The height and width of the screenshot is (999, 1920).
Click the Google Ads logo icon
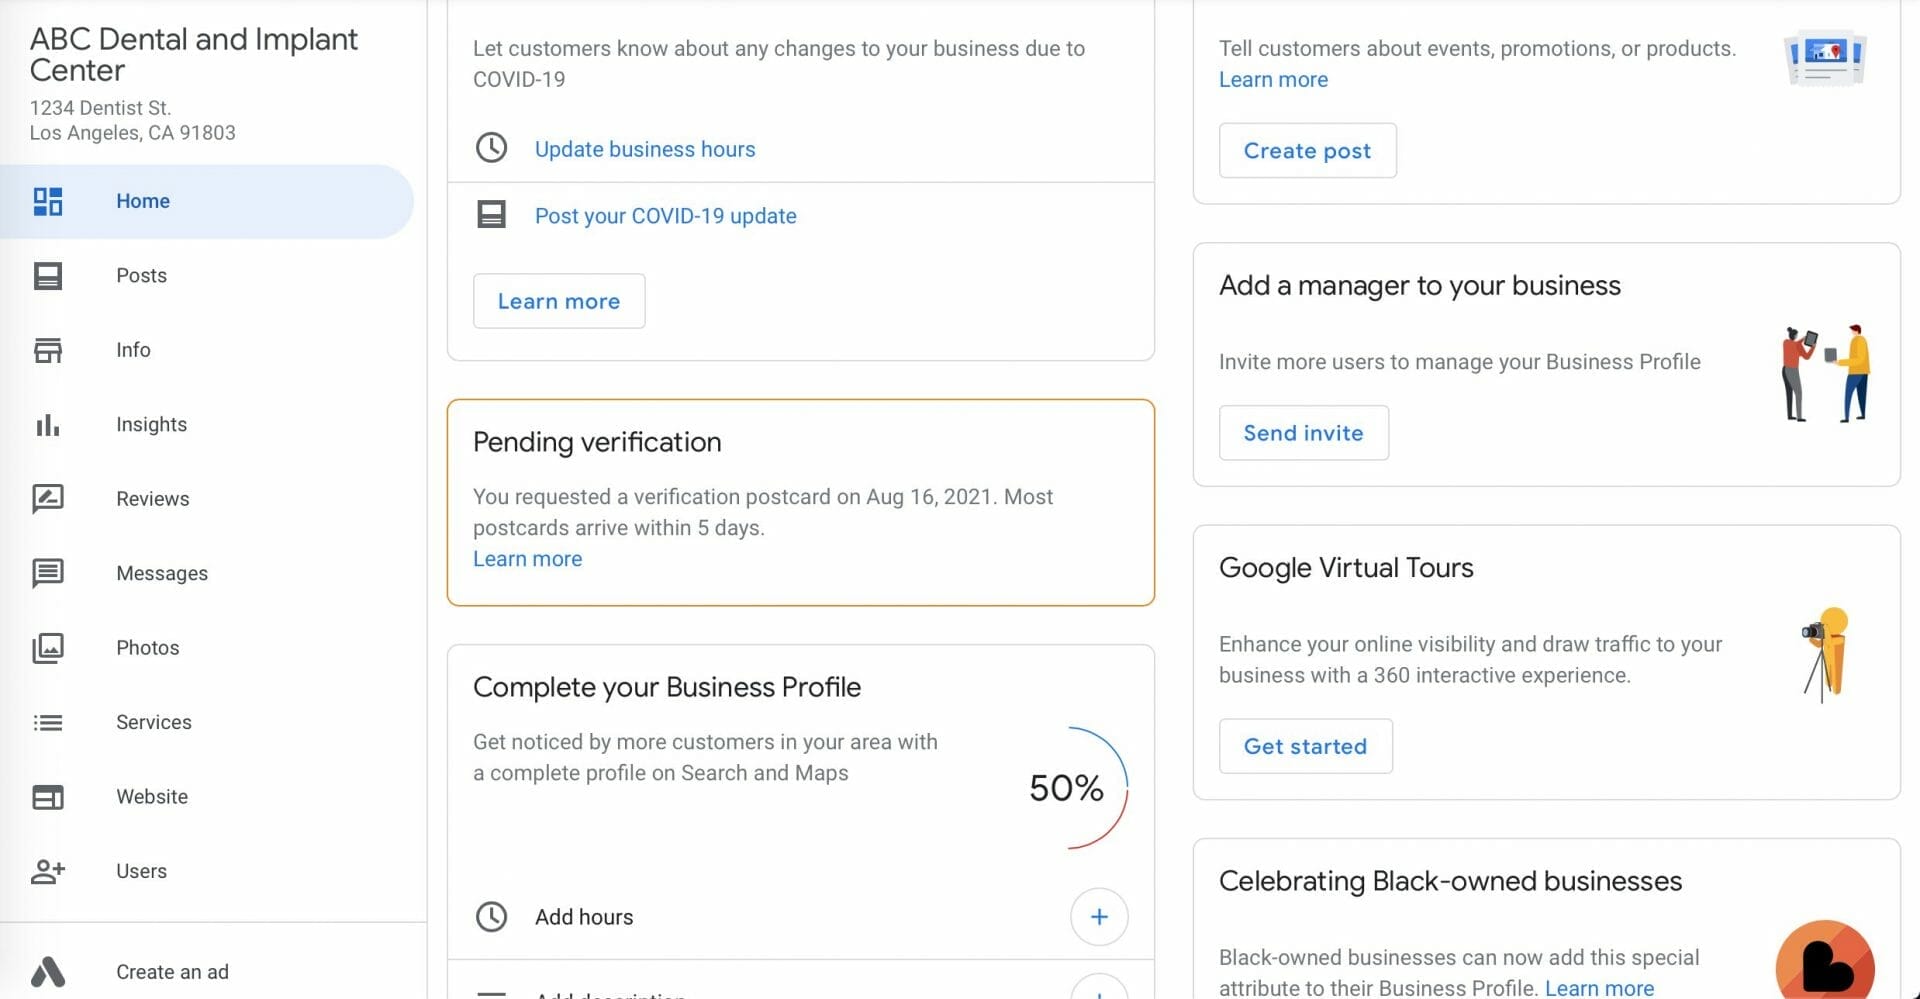click(48, 972)
